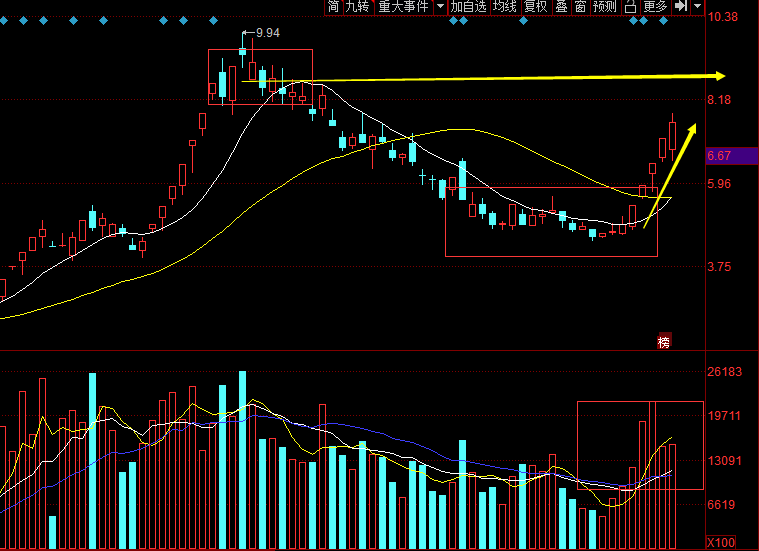Toggle the 重大事件 major events display
This screenshot has height=551, width=759.
click(404, 7)
